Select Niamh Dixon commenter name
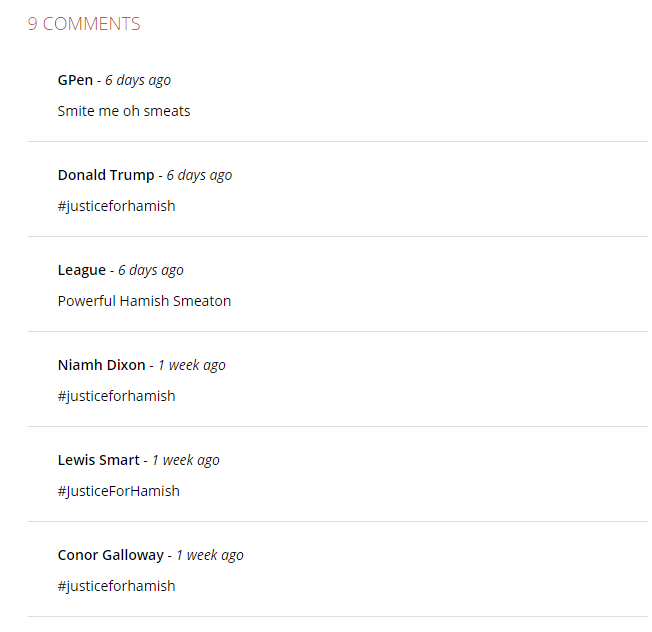This screenshot has width=652, height=632. pyautogui.click(x=101, y=365)
